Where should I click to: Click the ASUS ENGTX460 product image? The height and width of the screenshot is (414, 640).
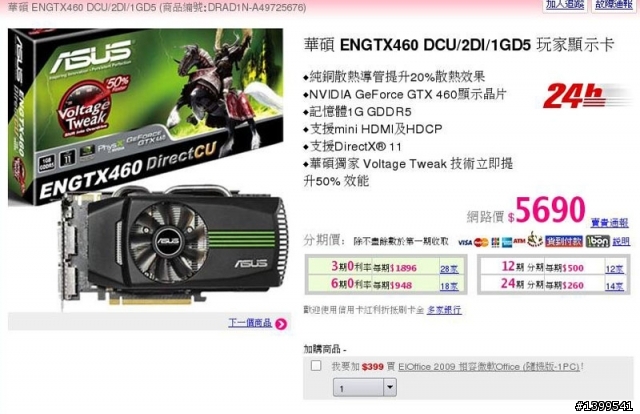(148, 169)
